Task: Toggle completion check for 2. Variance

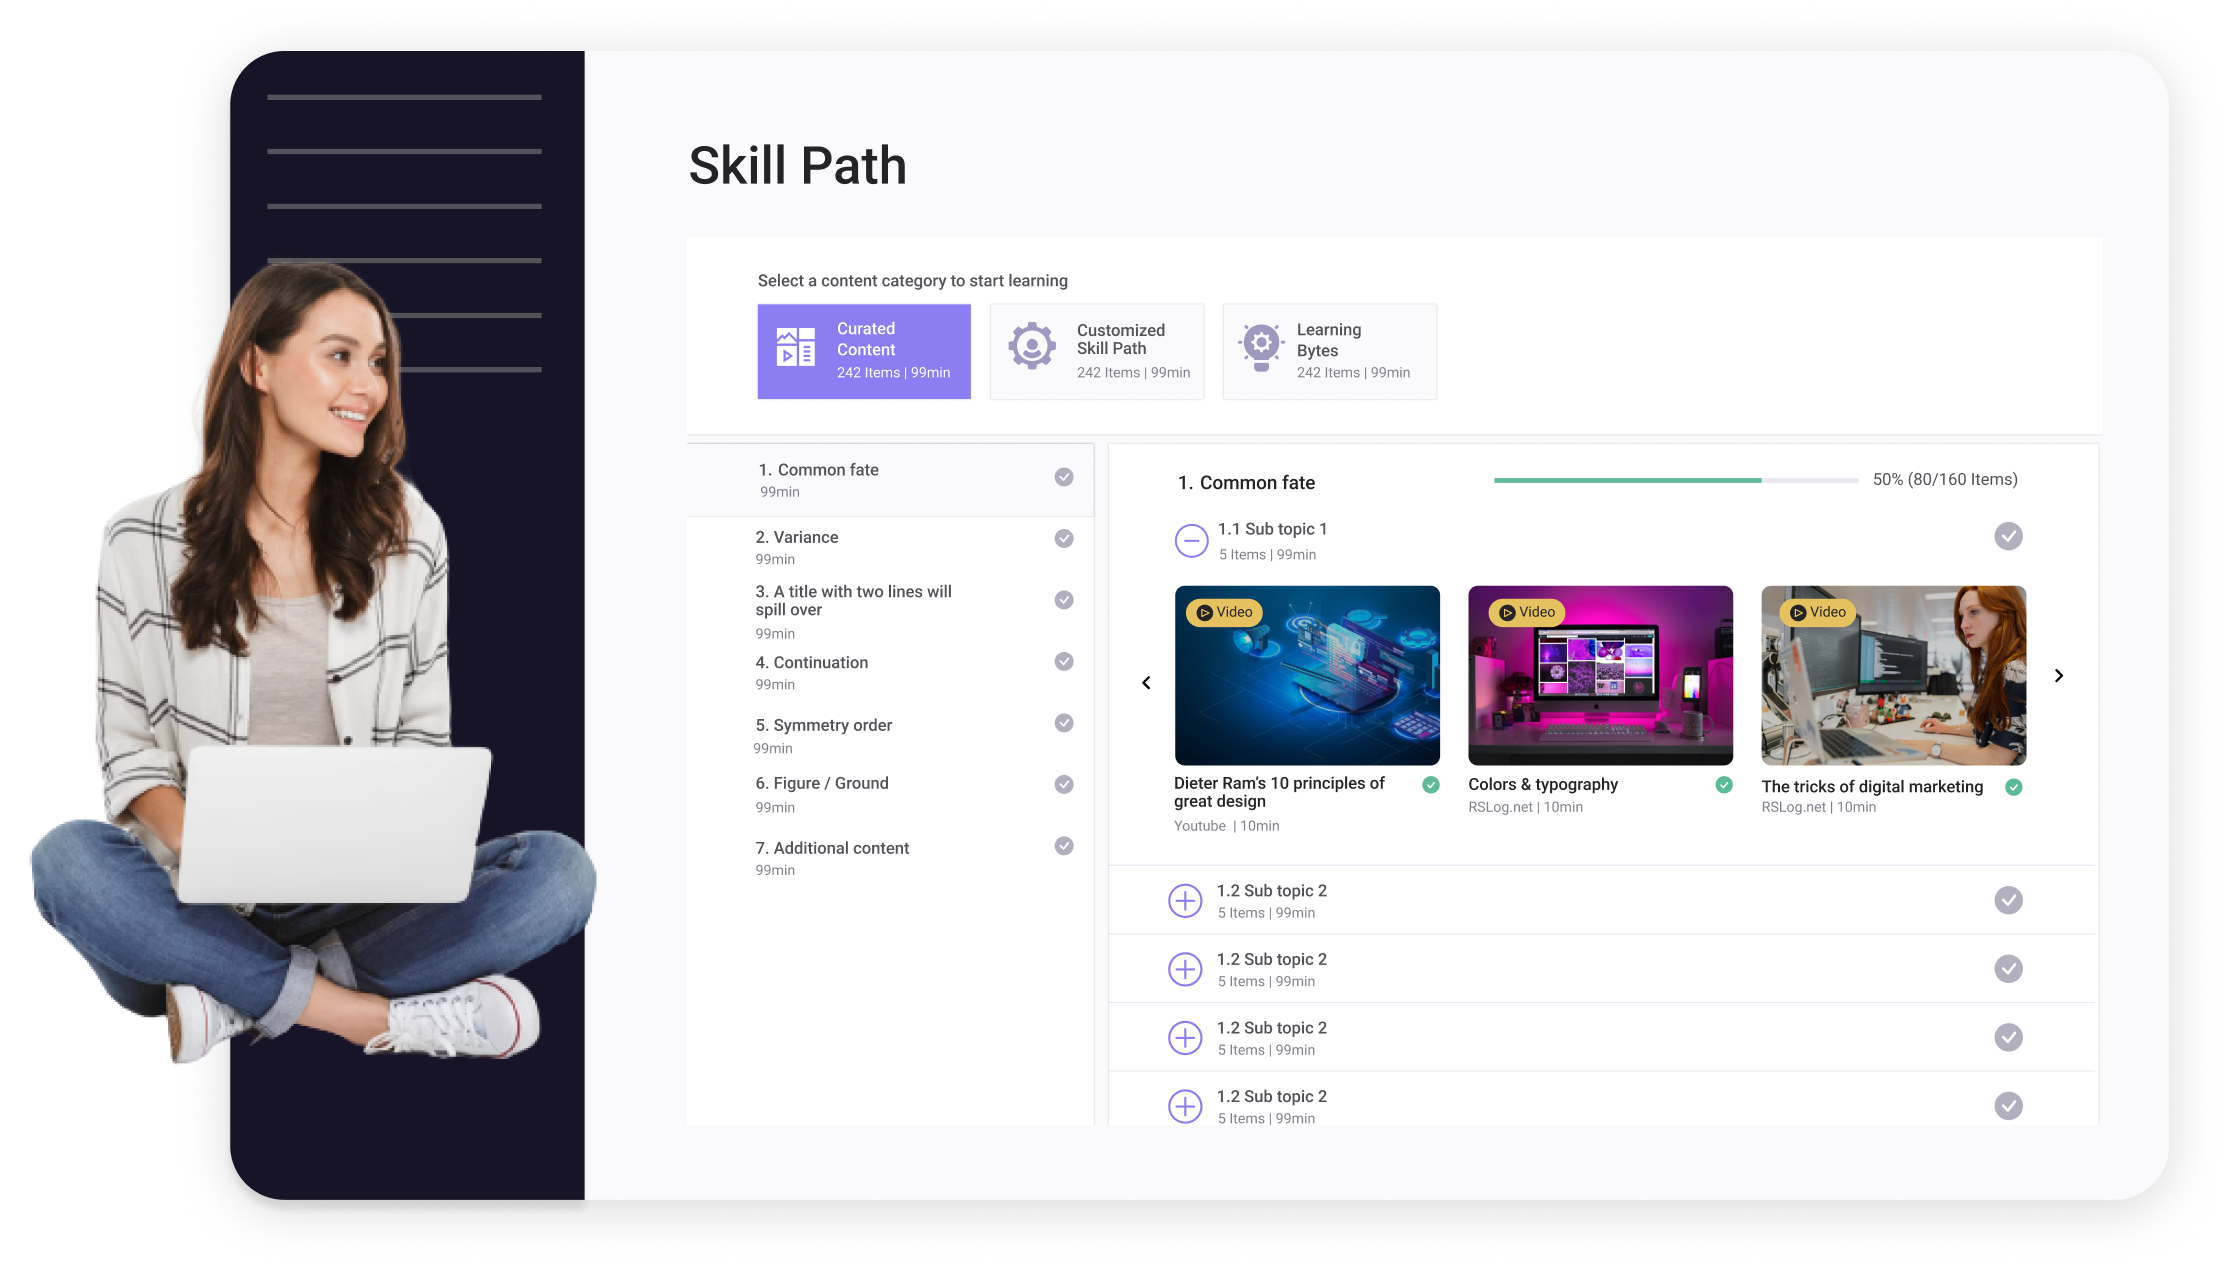Action: point(1064,538)
